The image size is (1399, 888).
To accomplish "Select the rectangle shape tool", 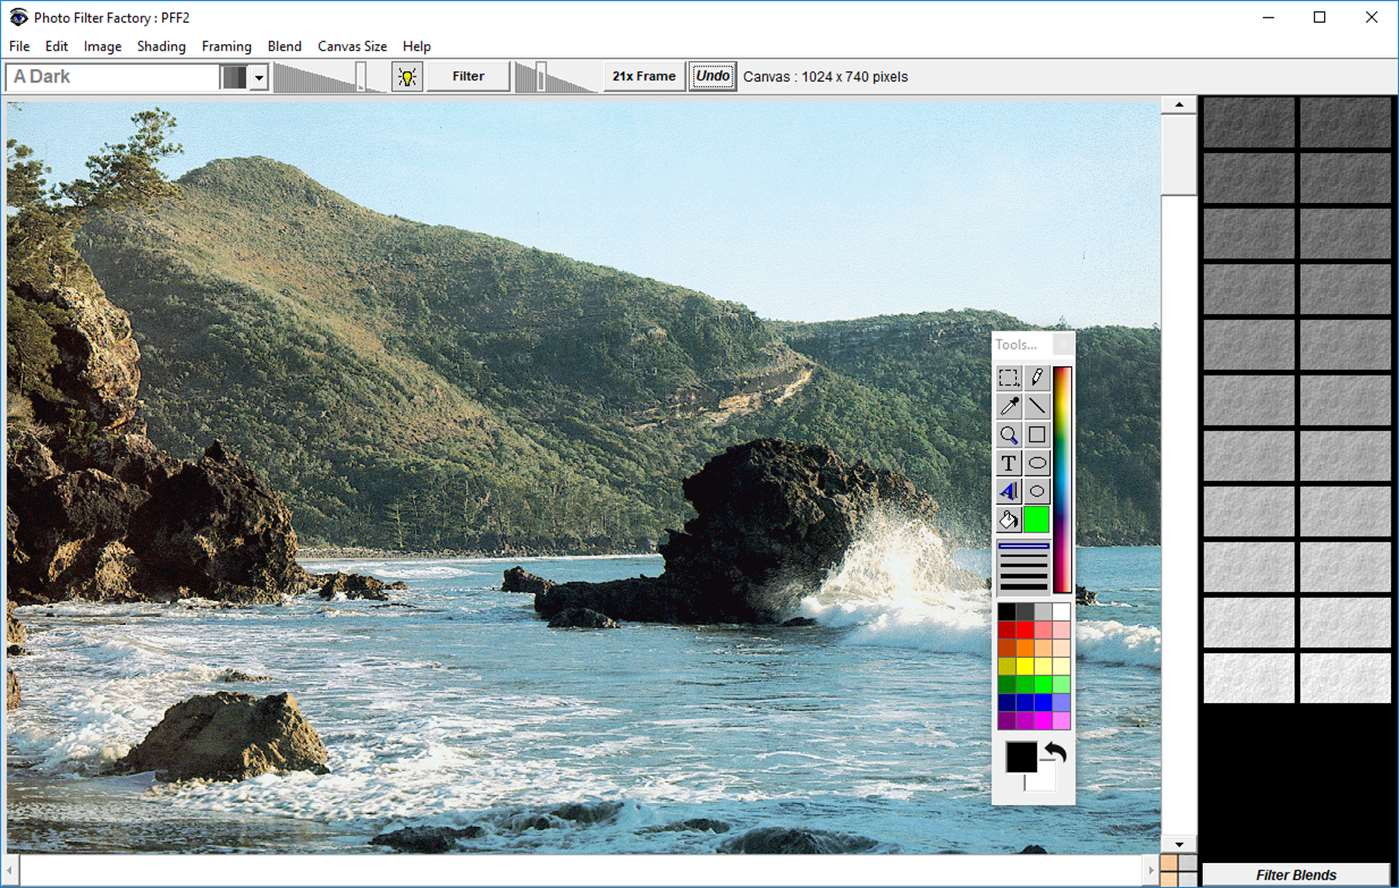I will tap(1037, 435).
